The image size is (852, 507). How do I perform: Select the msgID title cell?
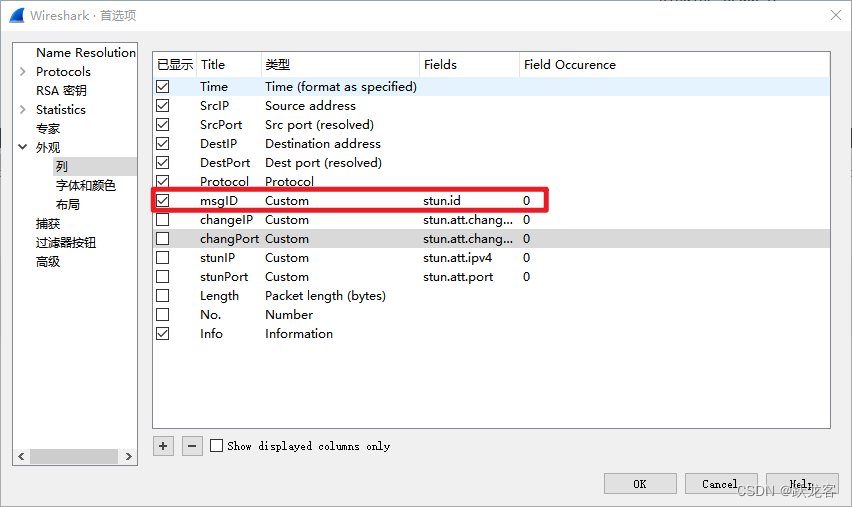219,201
